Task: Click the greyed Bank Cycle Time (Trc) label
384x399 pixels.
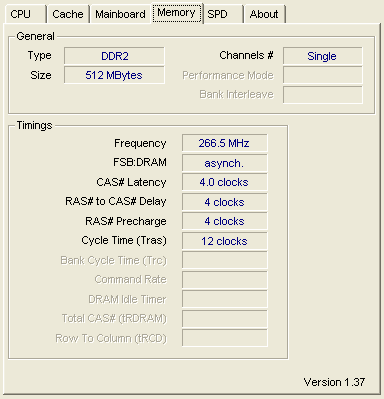Action: click(113, 260)
